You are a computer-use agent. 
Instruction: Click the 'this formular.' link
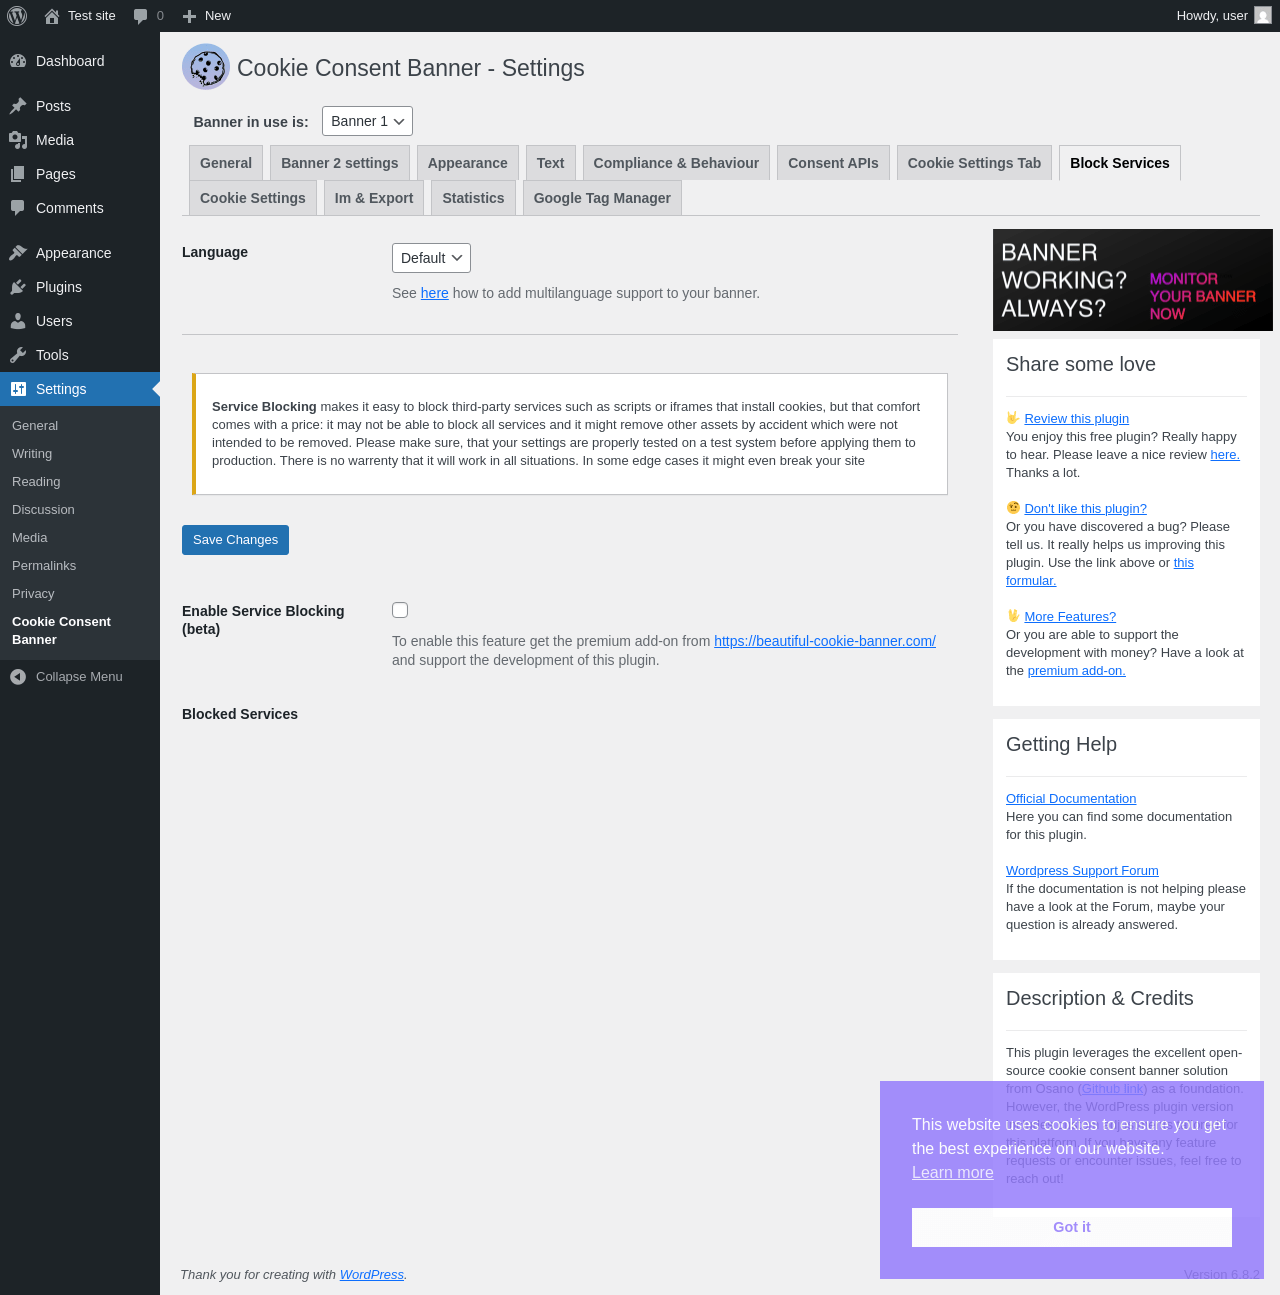[1100, 572]
